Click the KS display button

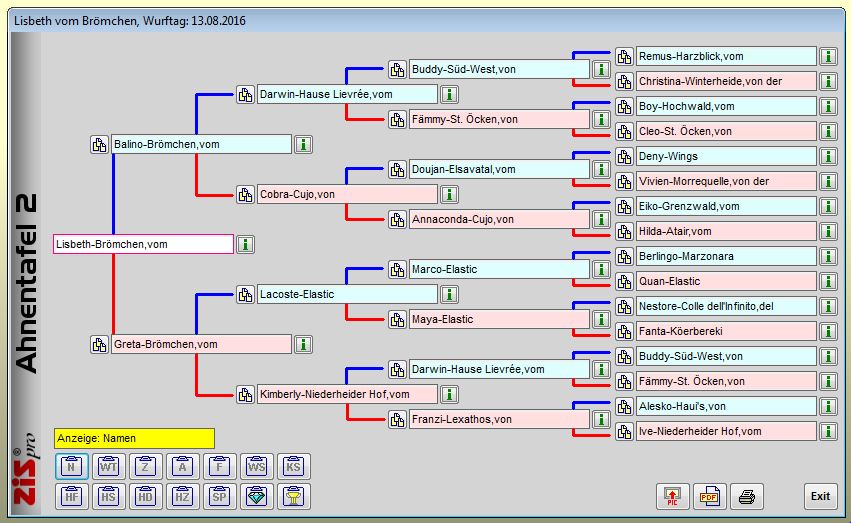tap(294, 466)
